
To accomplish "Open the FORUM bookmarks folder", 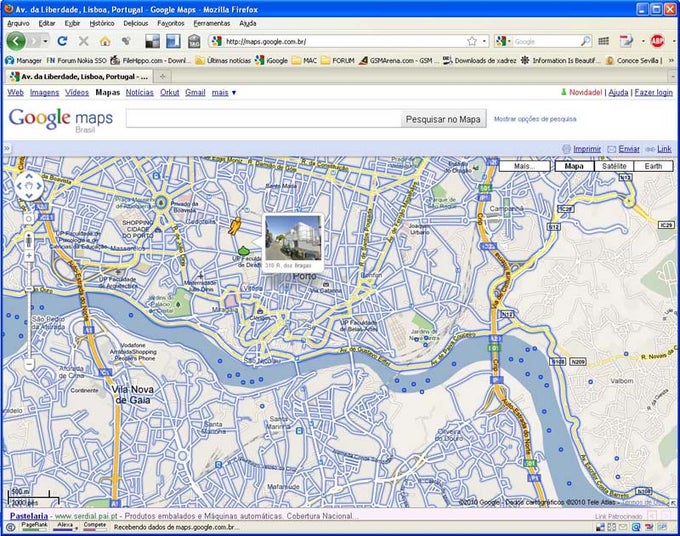I will pyautogui.click(x=338, y=60).
